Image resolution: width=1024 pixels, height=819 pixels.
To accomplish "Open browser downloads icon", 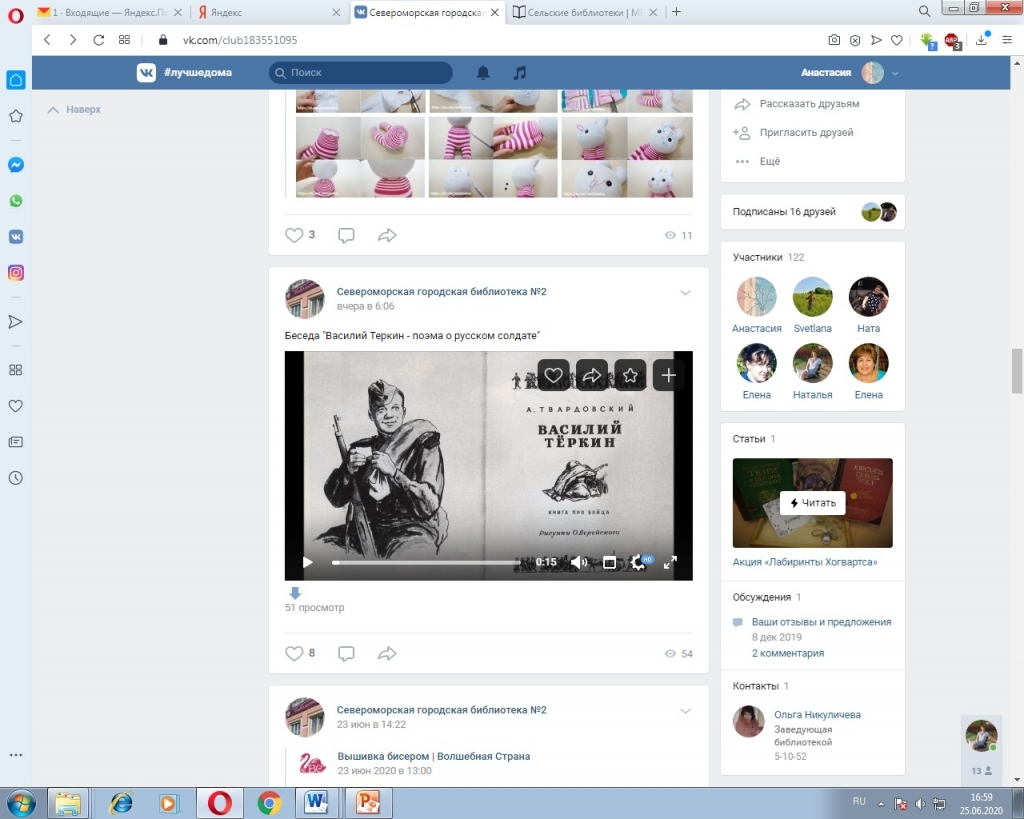I will (981, 40).
